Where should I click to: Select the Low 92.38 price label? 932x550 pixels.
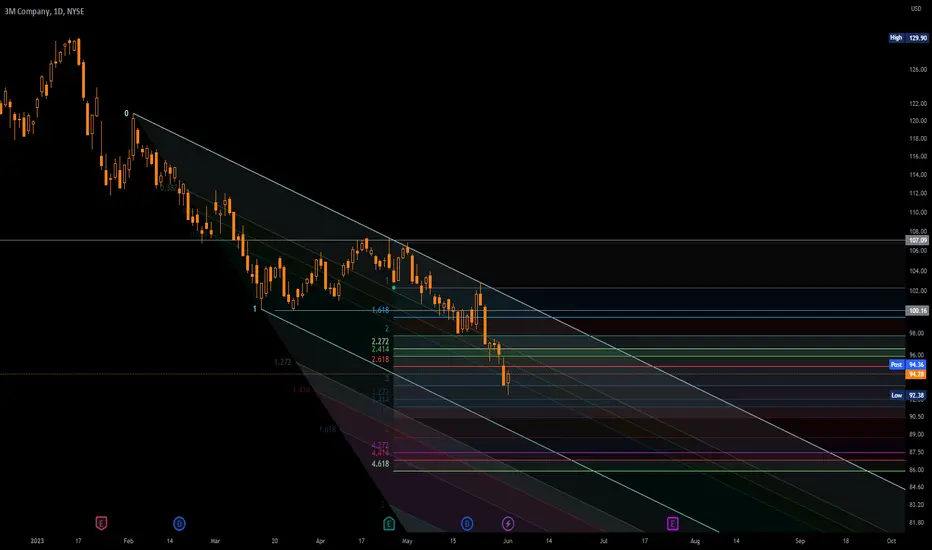tap(908, 395)
